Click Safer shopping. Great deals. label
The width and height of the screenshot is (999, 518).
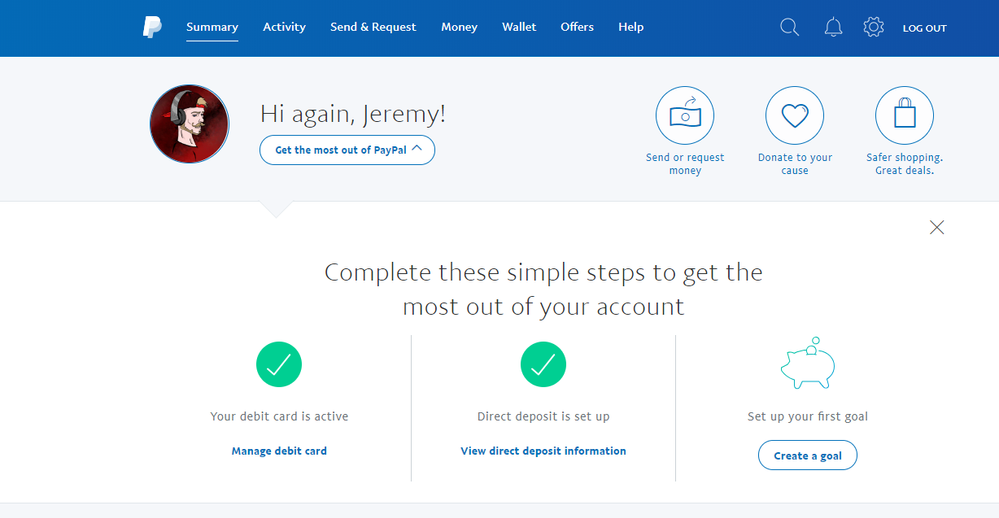pyautogui.click(x=904, y=164)
